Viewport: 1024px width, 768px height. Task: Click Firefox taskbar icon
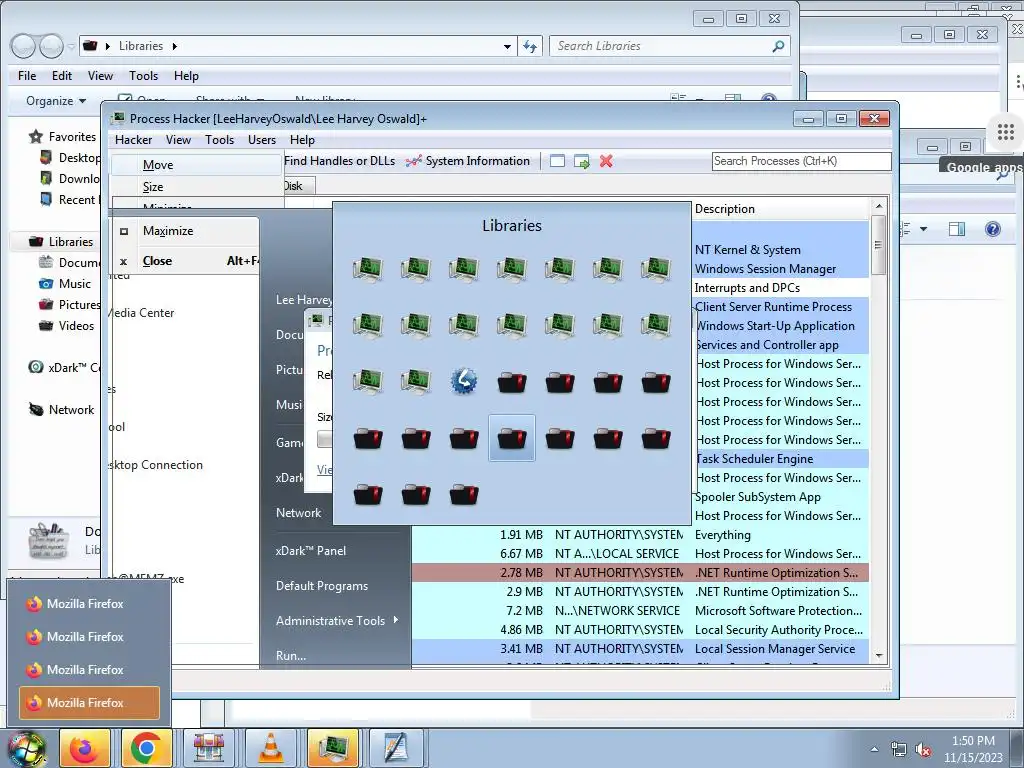click(x=85, y=748)
